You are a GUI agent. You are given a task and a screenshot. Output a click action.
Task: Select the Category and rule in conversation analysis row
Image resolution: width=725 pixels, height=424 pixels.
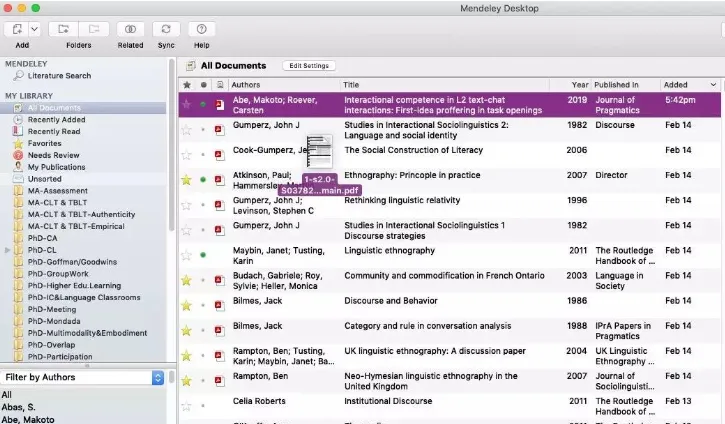click(x=449, y=331)
